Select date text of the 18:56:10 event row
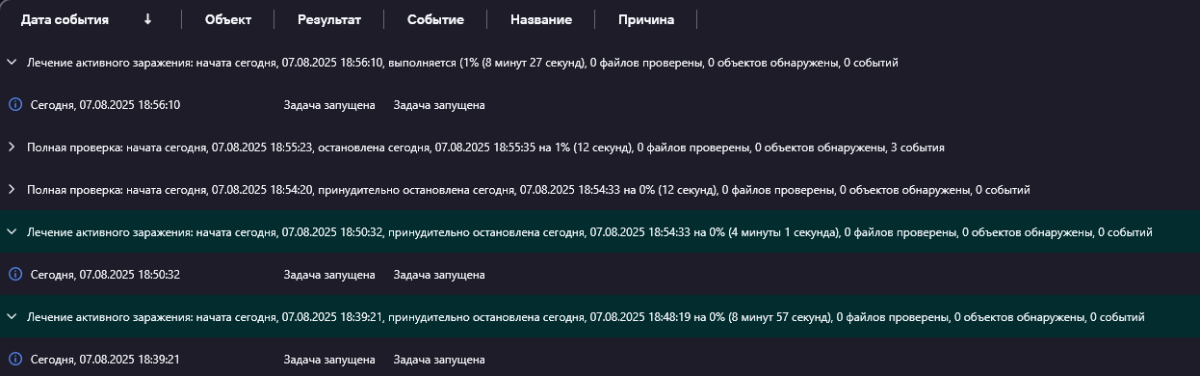Screen dimensions: 1200x376 click(106, 105)
